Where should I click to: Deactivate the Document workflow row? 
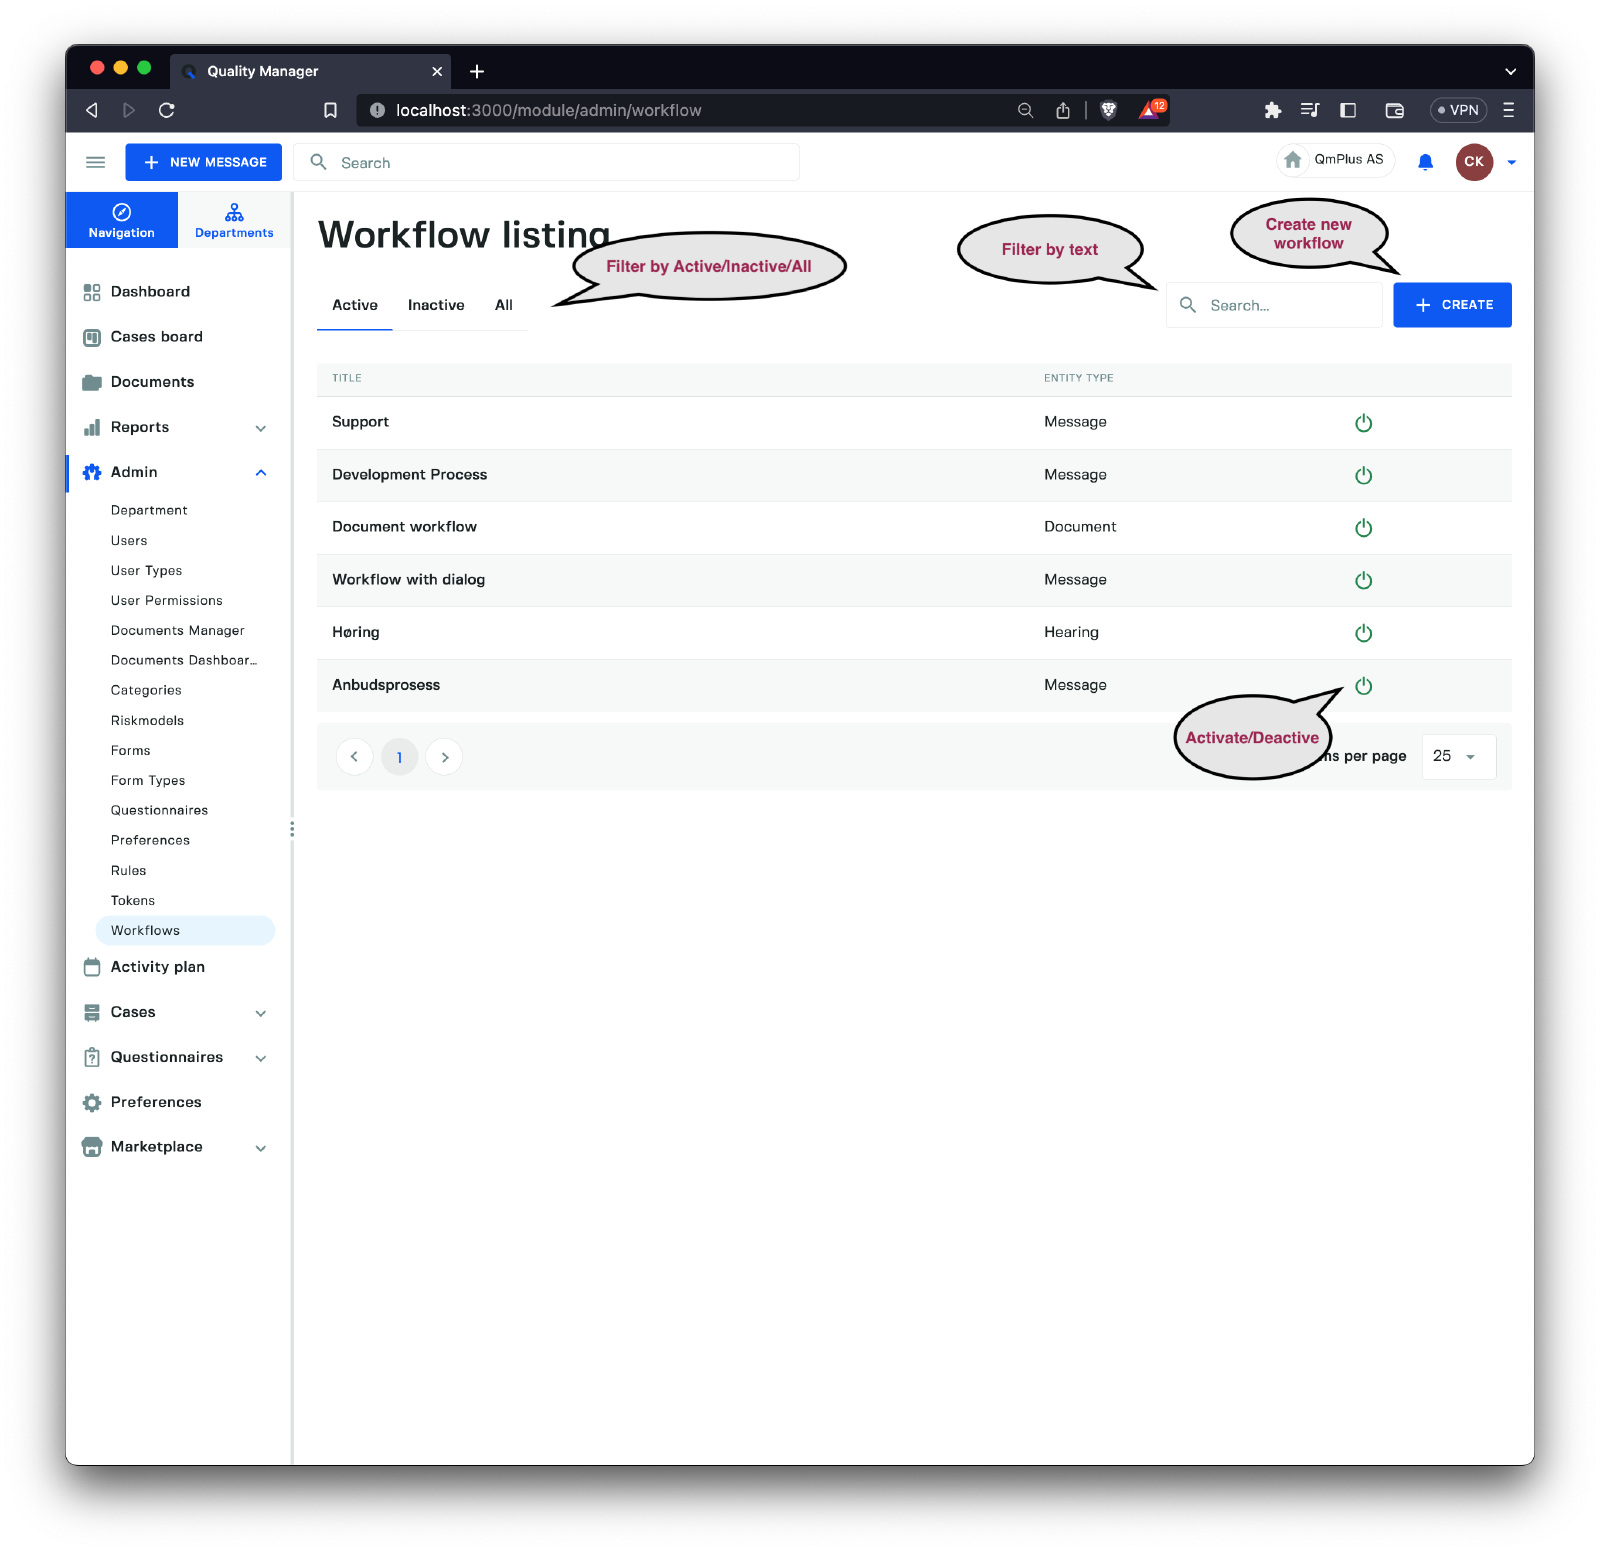coord(1363,528)
